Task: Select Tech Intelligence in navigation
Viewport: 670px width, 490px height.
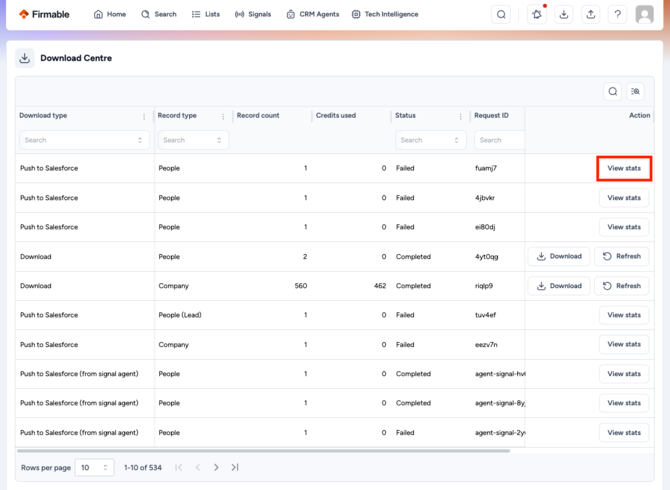Action: [x=385, y=15]
